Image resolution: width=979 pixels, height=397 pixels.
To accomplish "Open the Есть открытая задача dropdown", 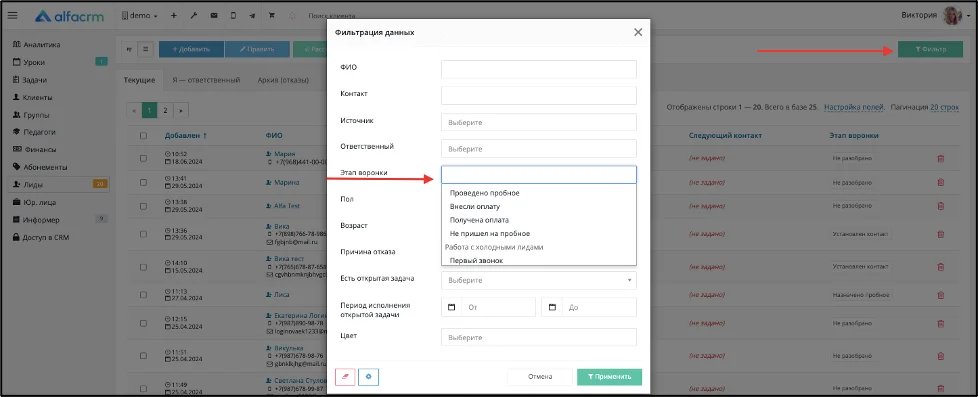I will click(x=539, y=280).
